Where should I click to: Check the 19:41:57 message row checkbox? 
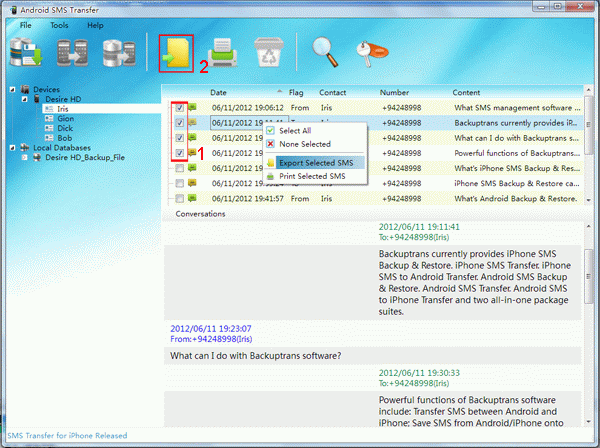click(x=179, y=198)
